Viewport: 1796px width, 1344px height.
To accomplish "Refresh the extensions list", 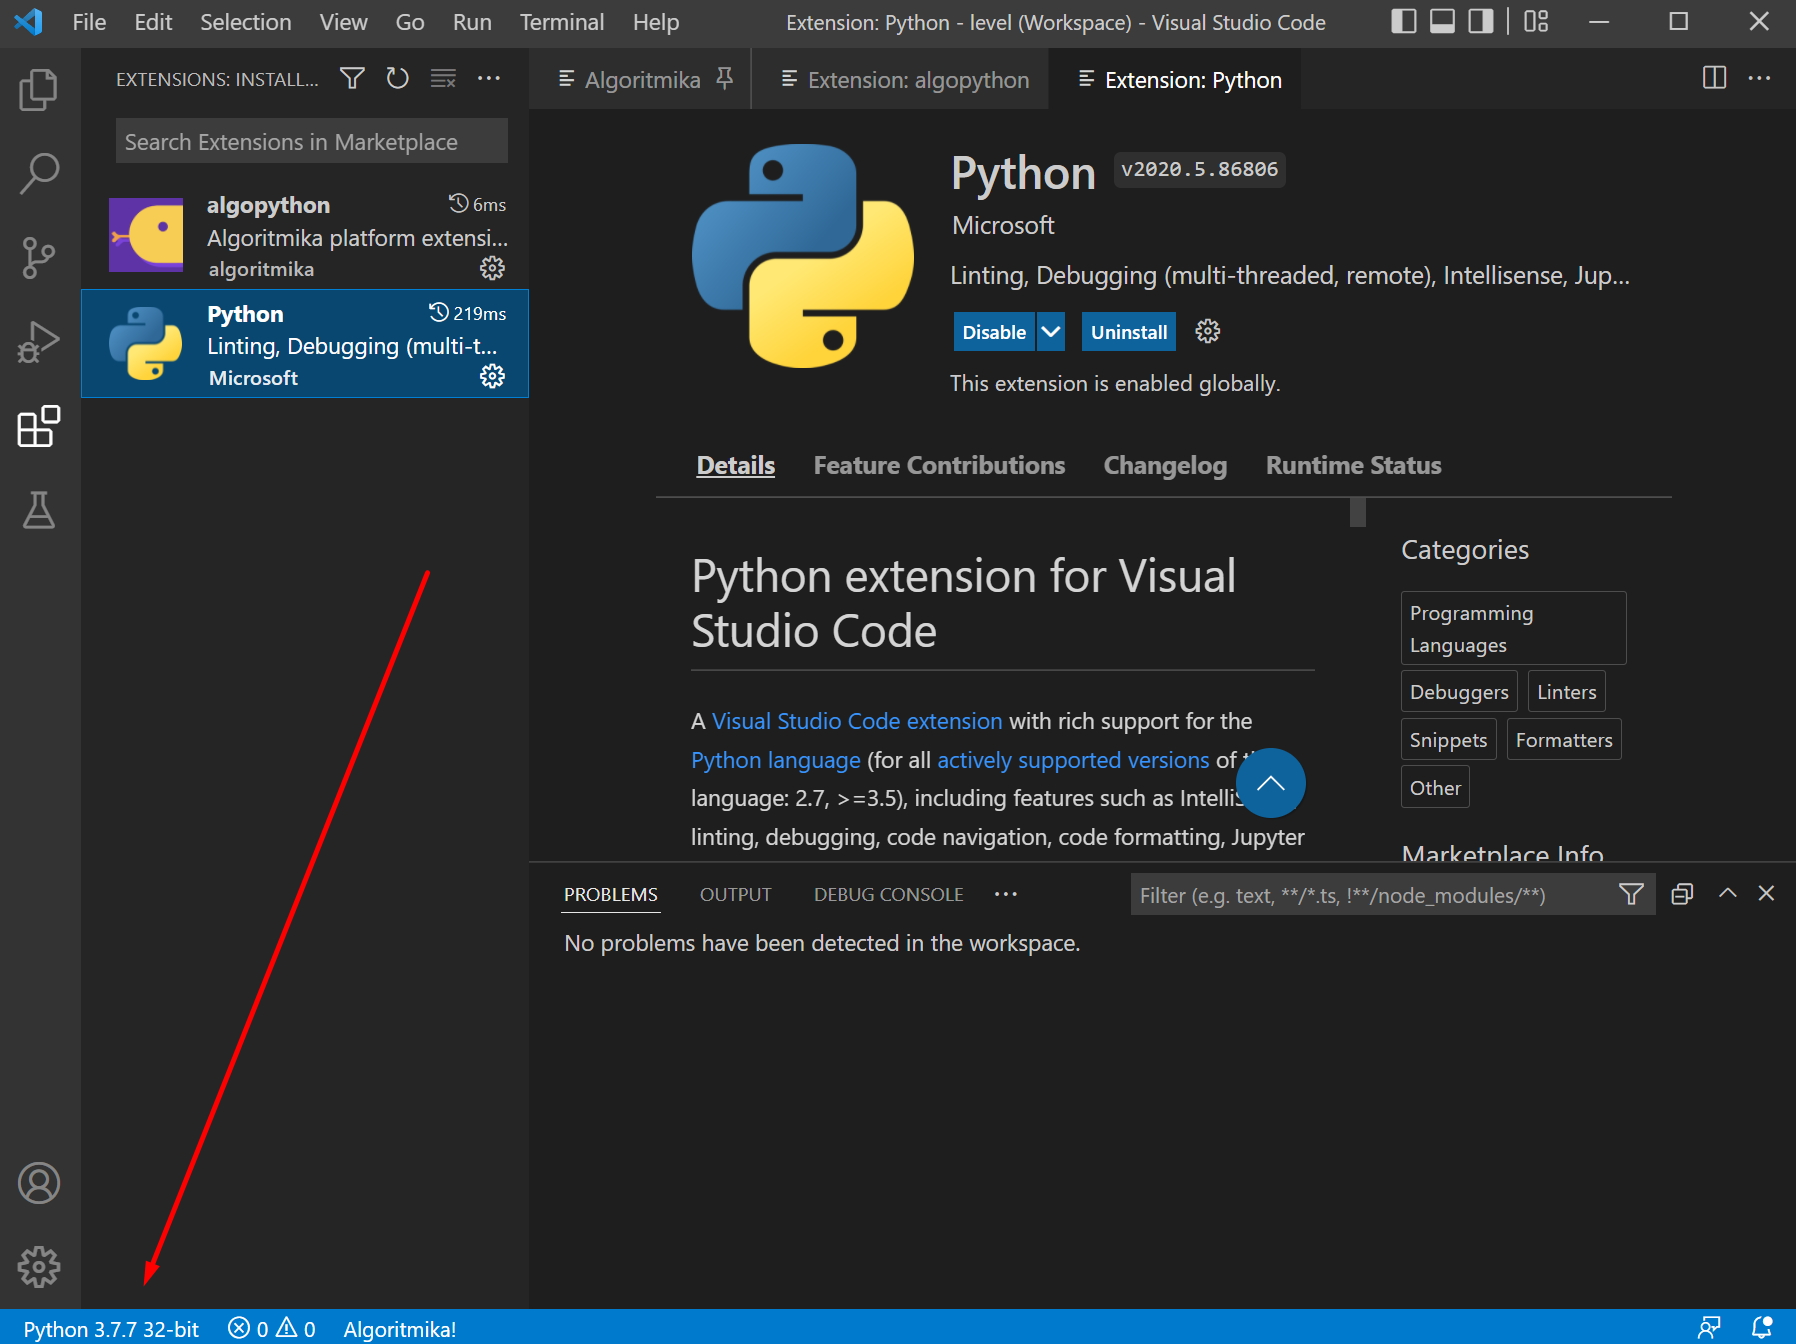I will tap(398, 78).
